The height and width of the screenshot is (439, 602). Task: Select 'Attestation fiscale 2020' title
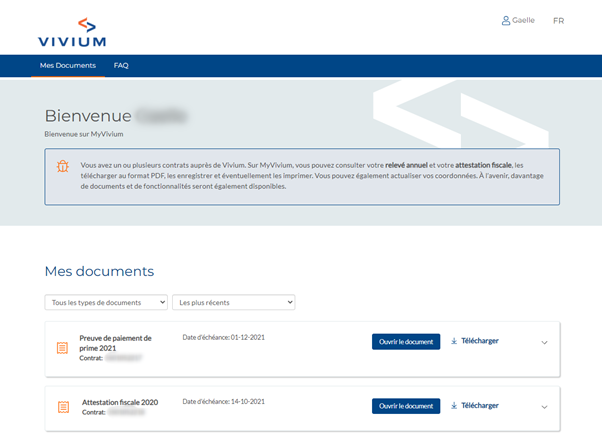(x=120, y=402)
